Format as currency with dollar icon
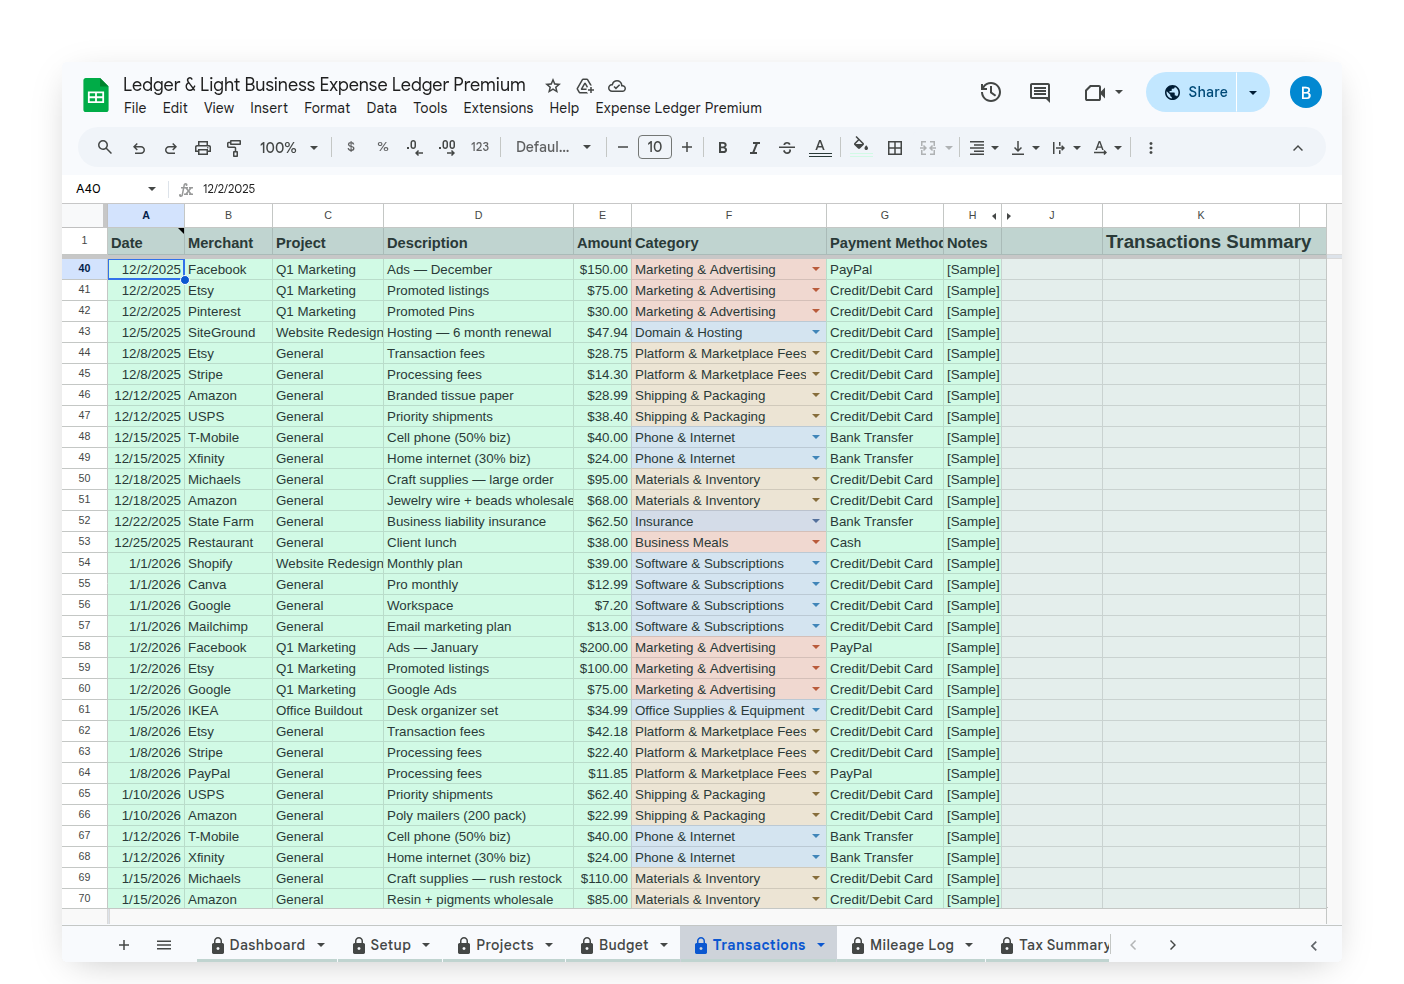The width and height of the screenshot is (1404, 984). (x=351, y=147)
